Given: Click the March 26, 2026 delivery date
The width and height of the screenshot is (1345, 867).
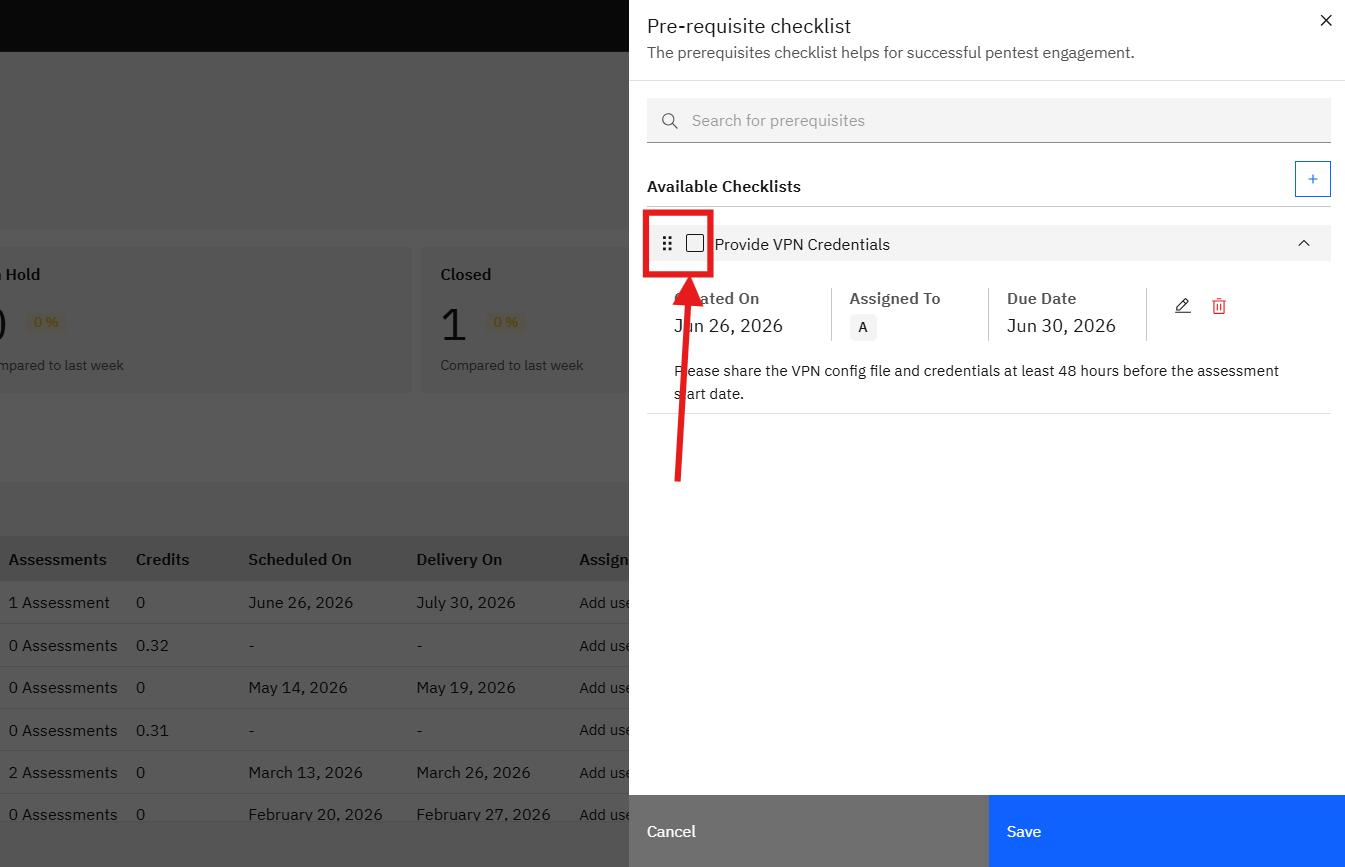Looking at the screenshot, I should pyautogui.click(x=473, y=773).
